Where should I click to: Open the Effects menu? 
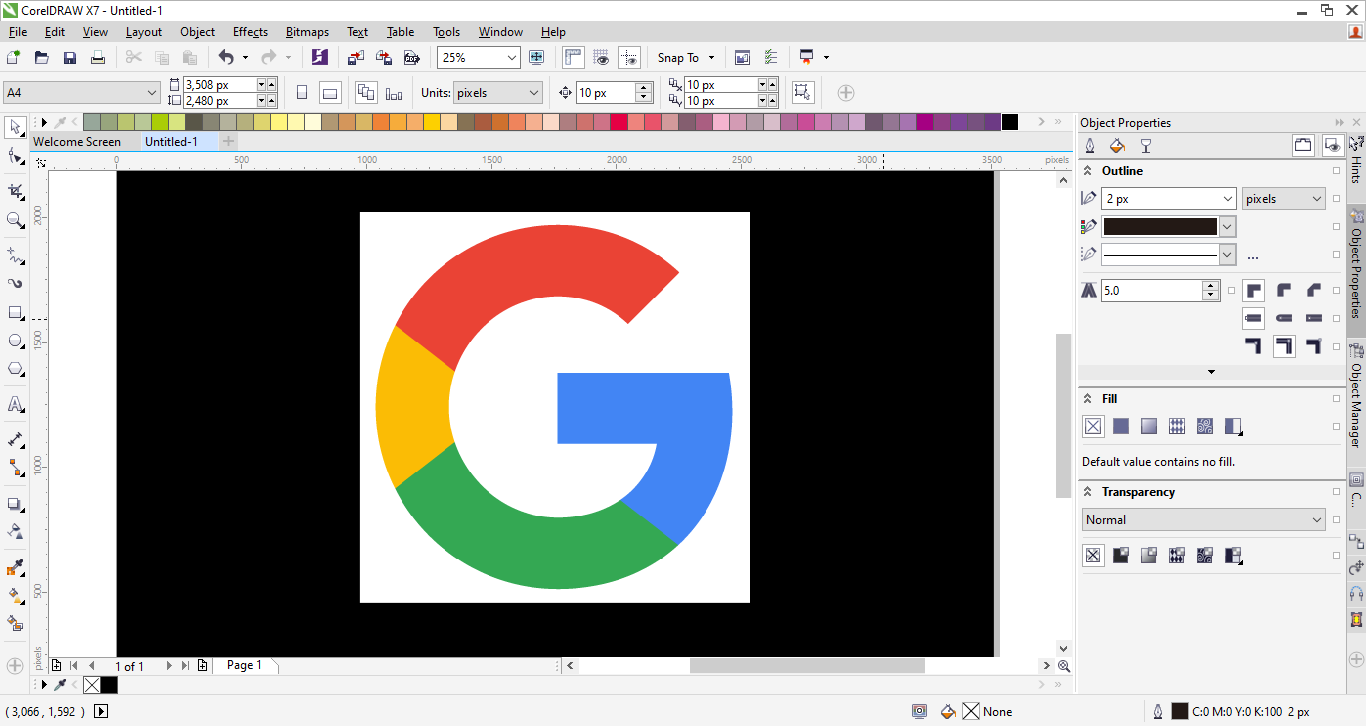pyautogui.click(x=250, y=32)
